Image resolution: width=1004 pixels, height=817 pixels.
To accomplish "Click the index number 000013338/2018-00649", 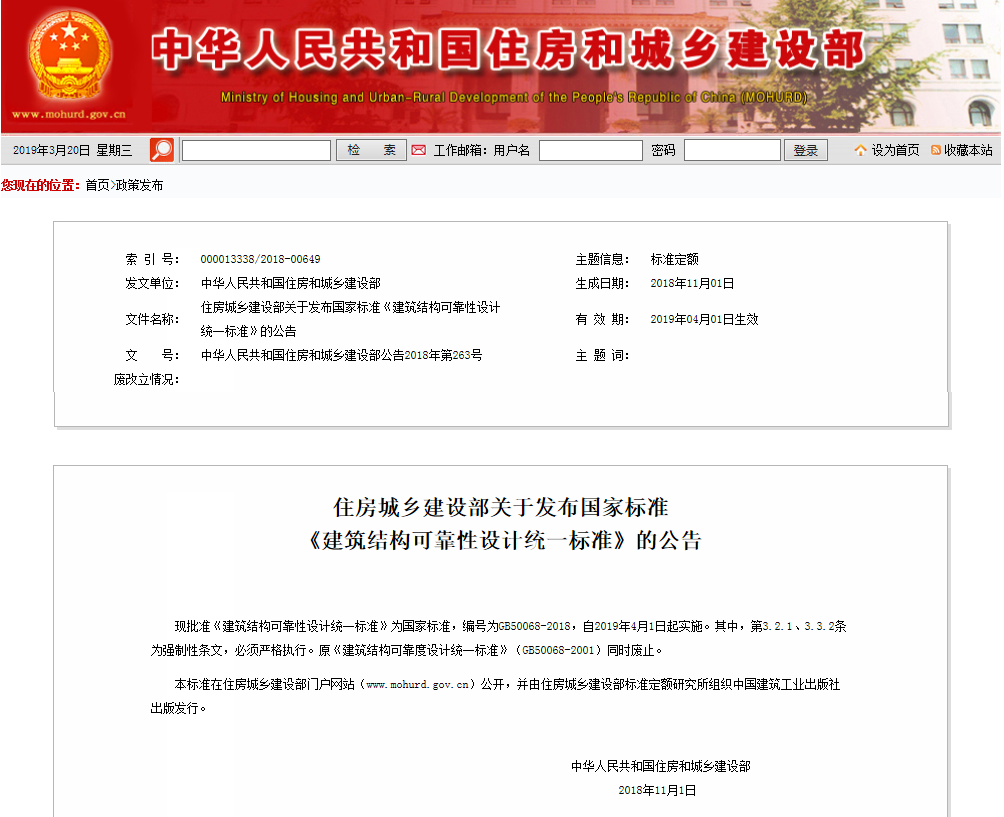I will click(260, 259).
